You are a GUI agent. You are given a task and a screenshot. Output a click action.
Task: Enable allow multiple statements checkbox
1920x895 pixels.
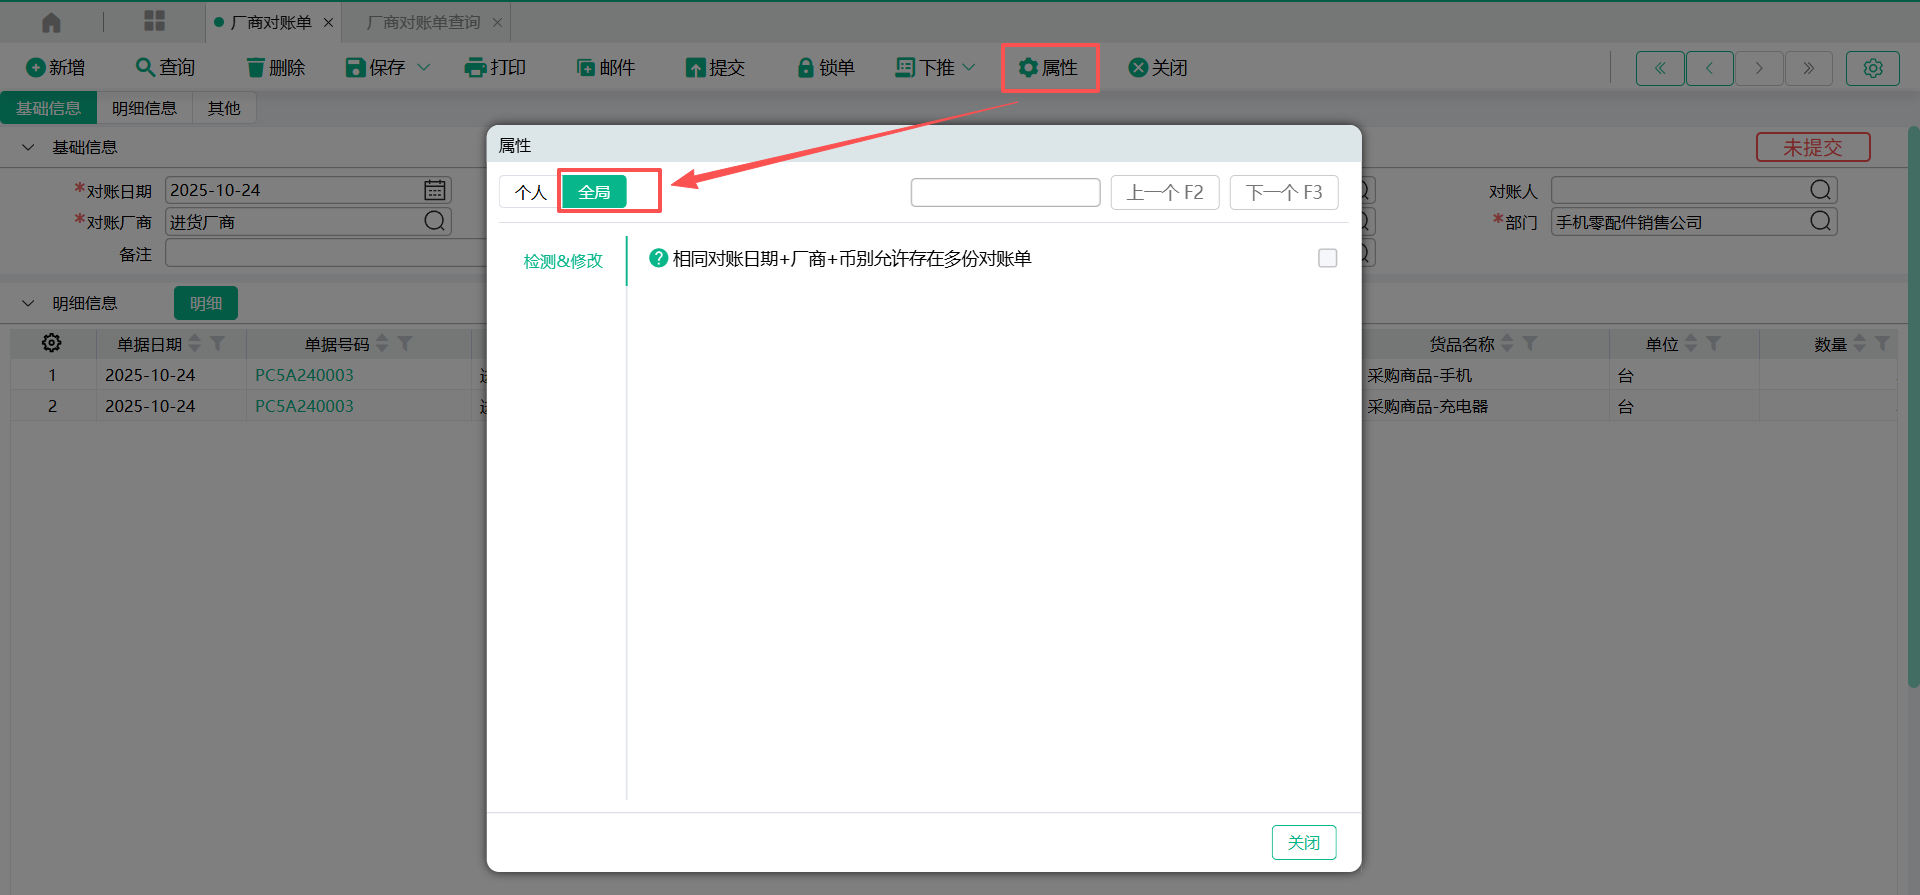1327,258
